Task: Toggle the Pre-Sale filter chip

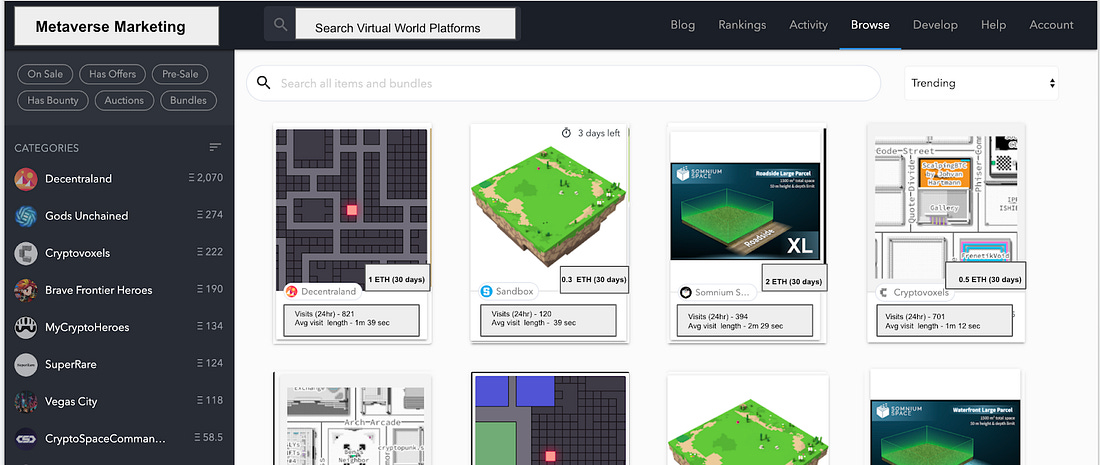Action: pyautogui.click(x=176, y=74)
